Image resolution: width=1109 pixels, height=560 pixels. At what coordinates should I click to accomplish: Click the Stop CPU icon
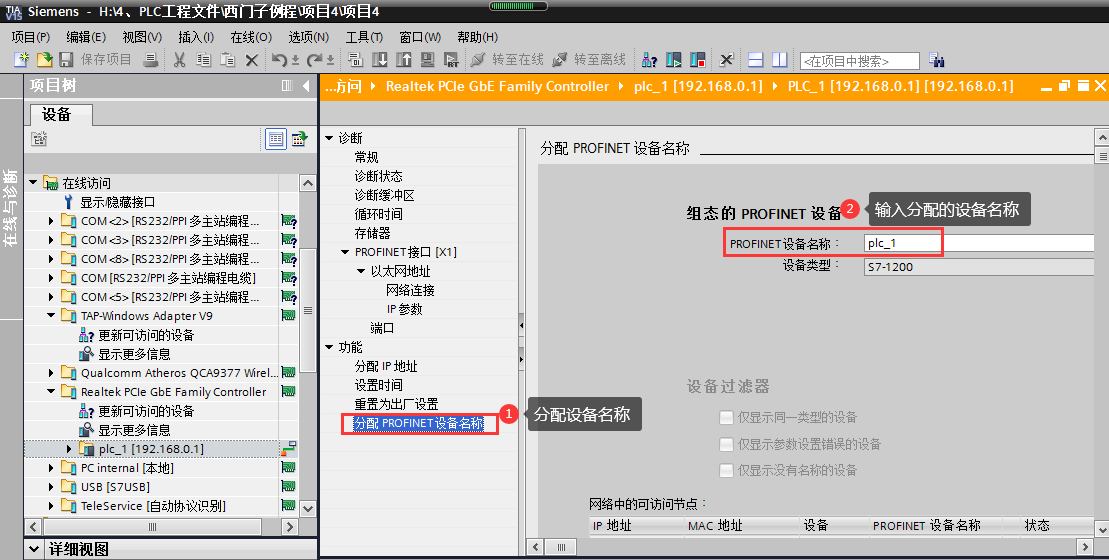[698, 60]
